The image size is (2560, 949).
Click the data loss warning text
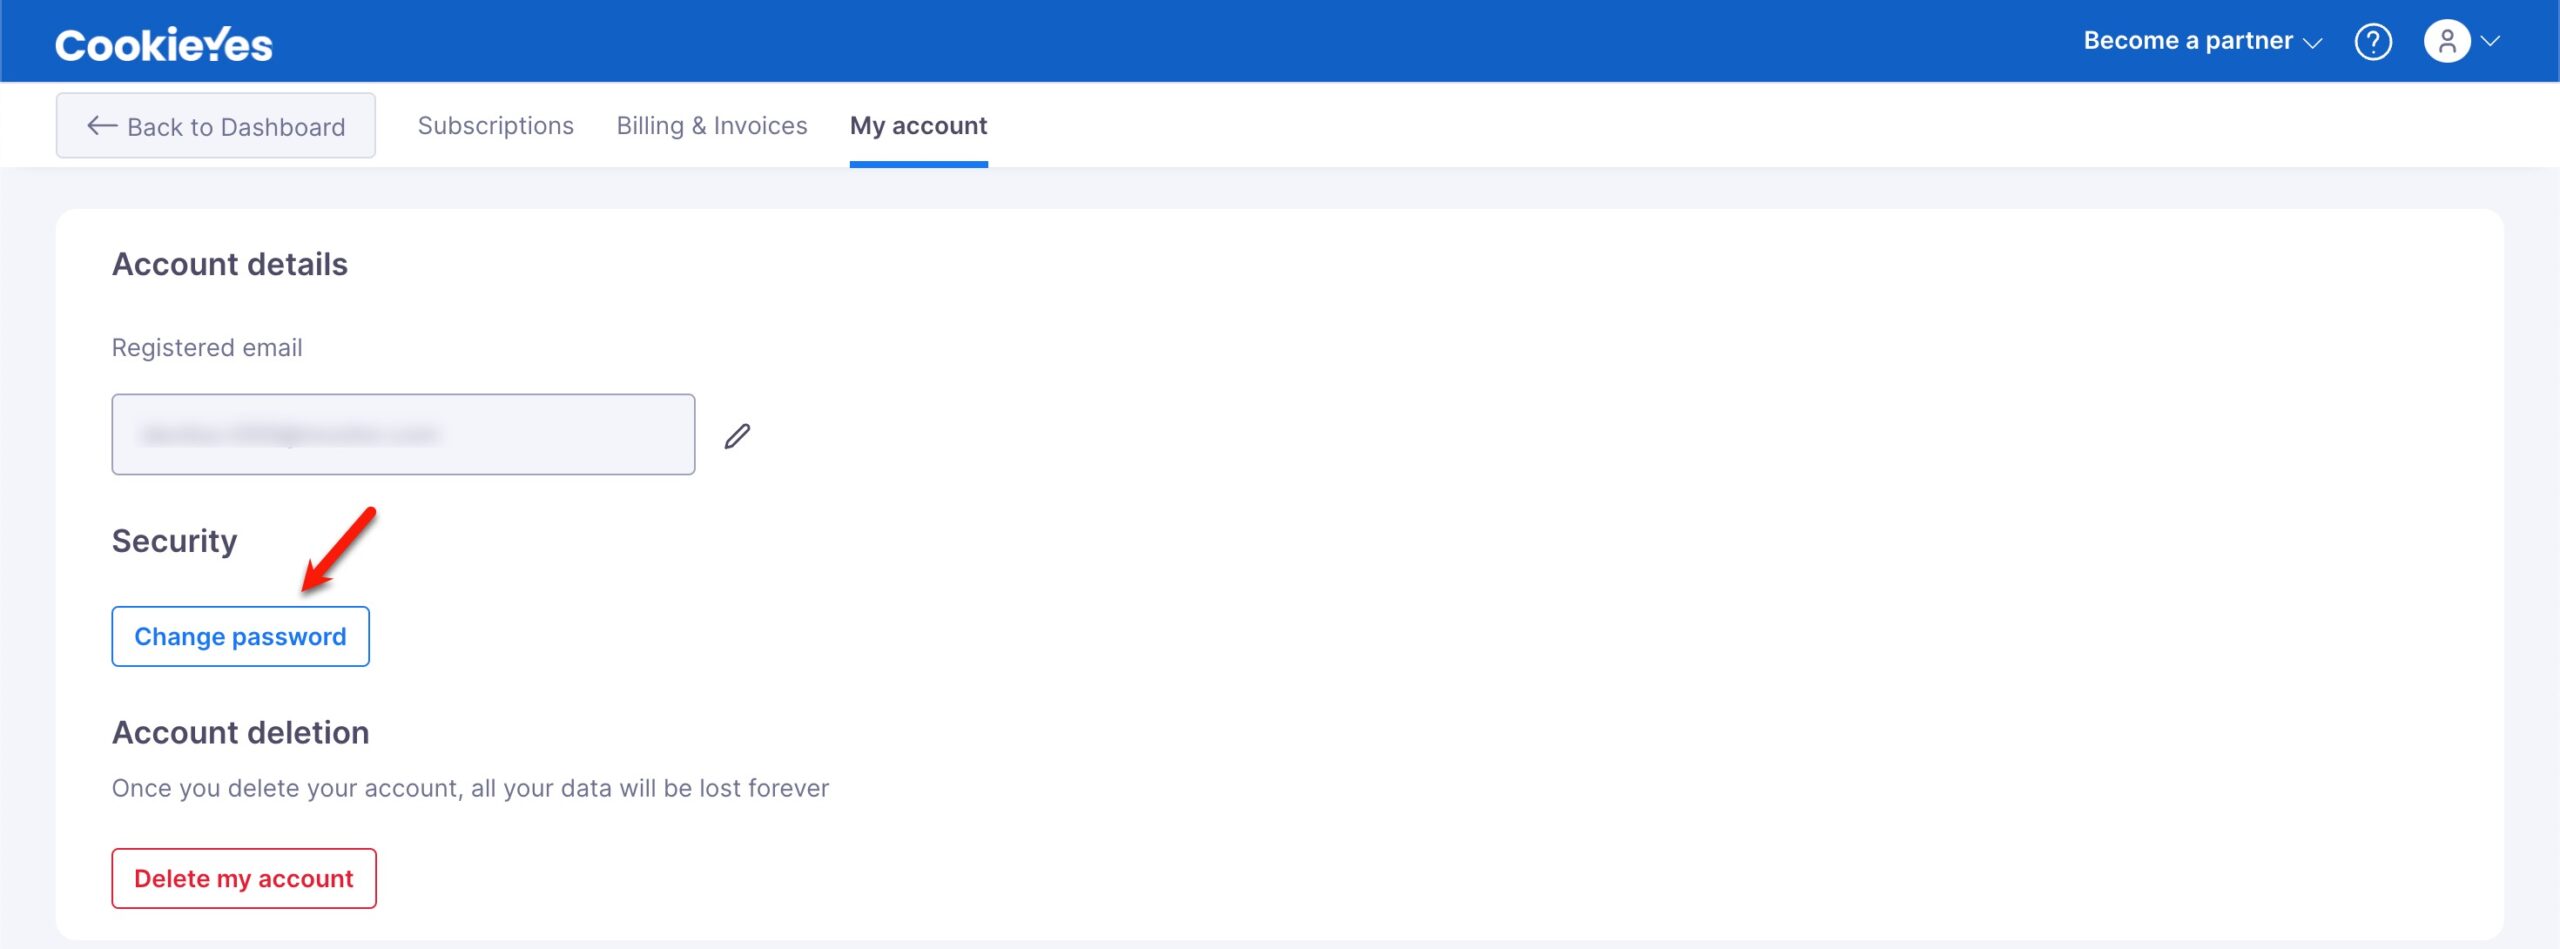(470, 788)
